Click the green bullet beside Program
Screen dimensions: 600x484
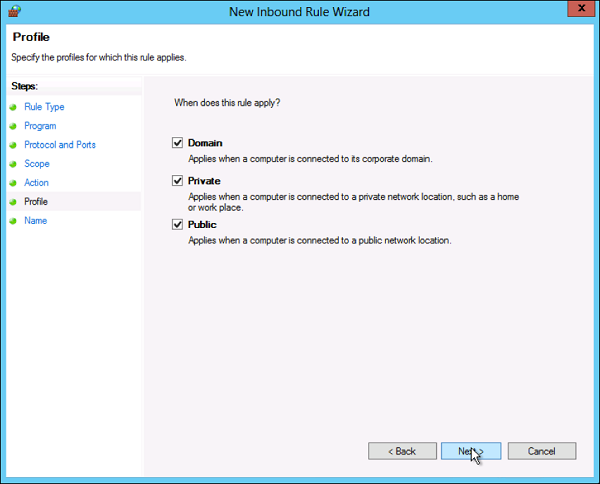pos(13,126)
